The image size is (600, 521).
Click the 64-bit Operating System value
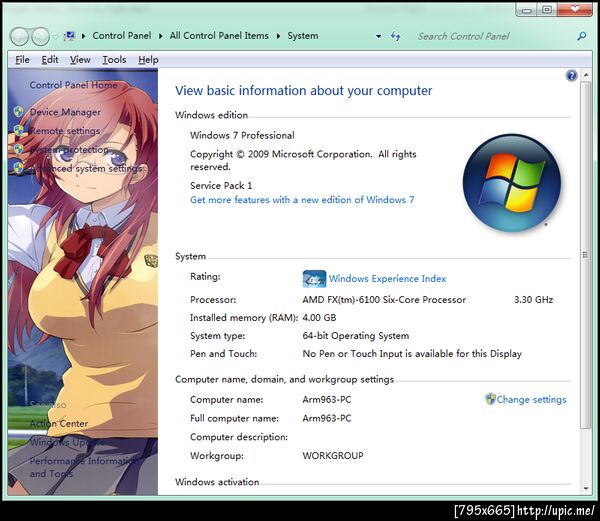click(x=355, y=335)
